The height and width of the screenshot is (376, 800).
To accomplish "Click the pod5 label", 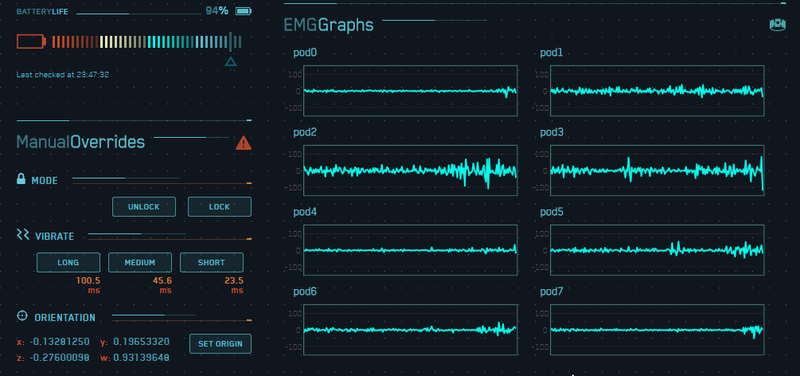I will (552, 212).
